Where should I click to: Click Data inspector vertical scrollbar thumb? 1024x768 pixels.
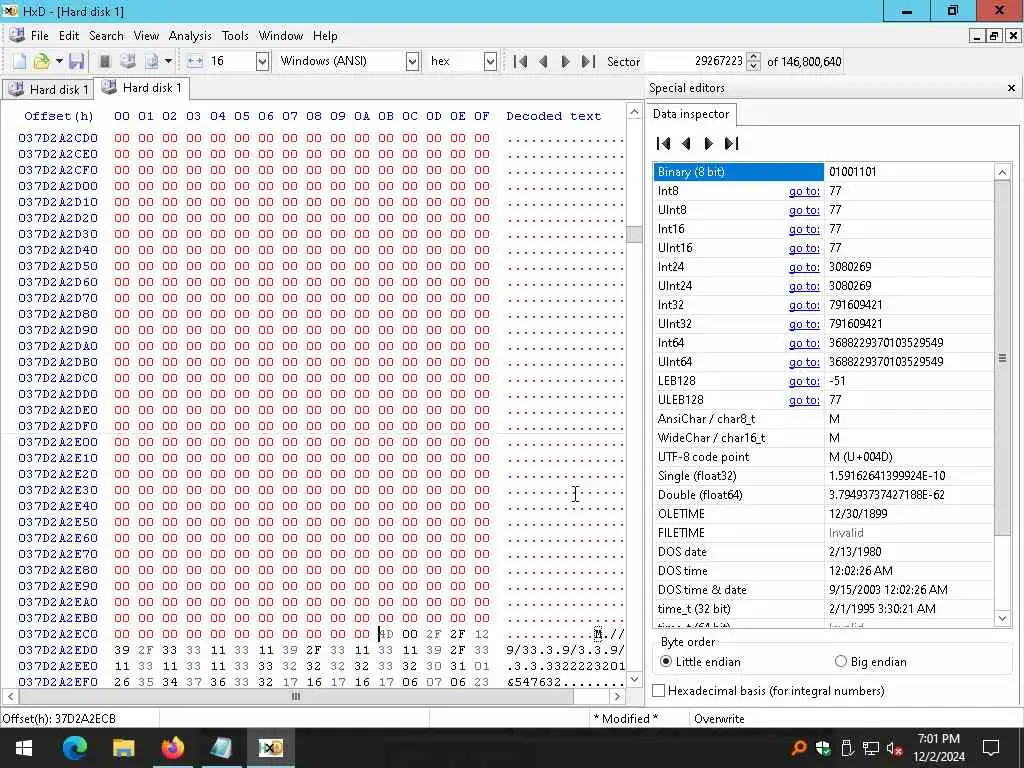pyautogui.click(x=1002, y=358)
